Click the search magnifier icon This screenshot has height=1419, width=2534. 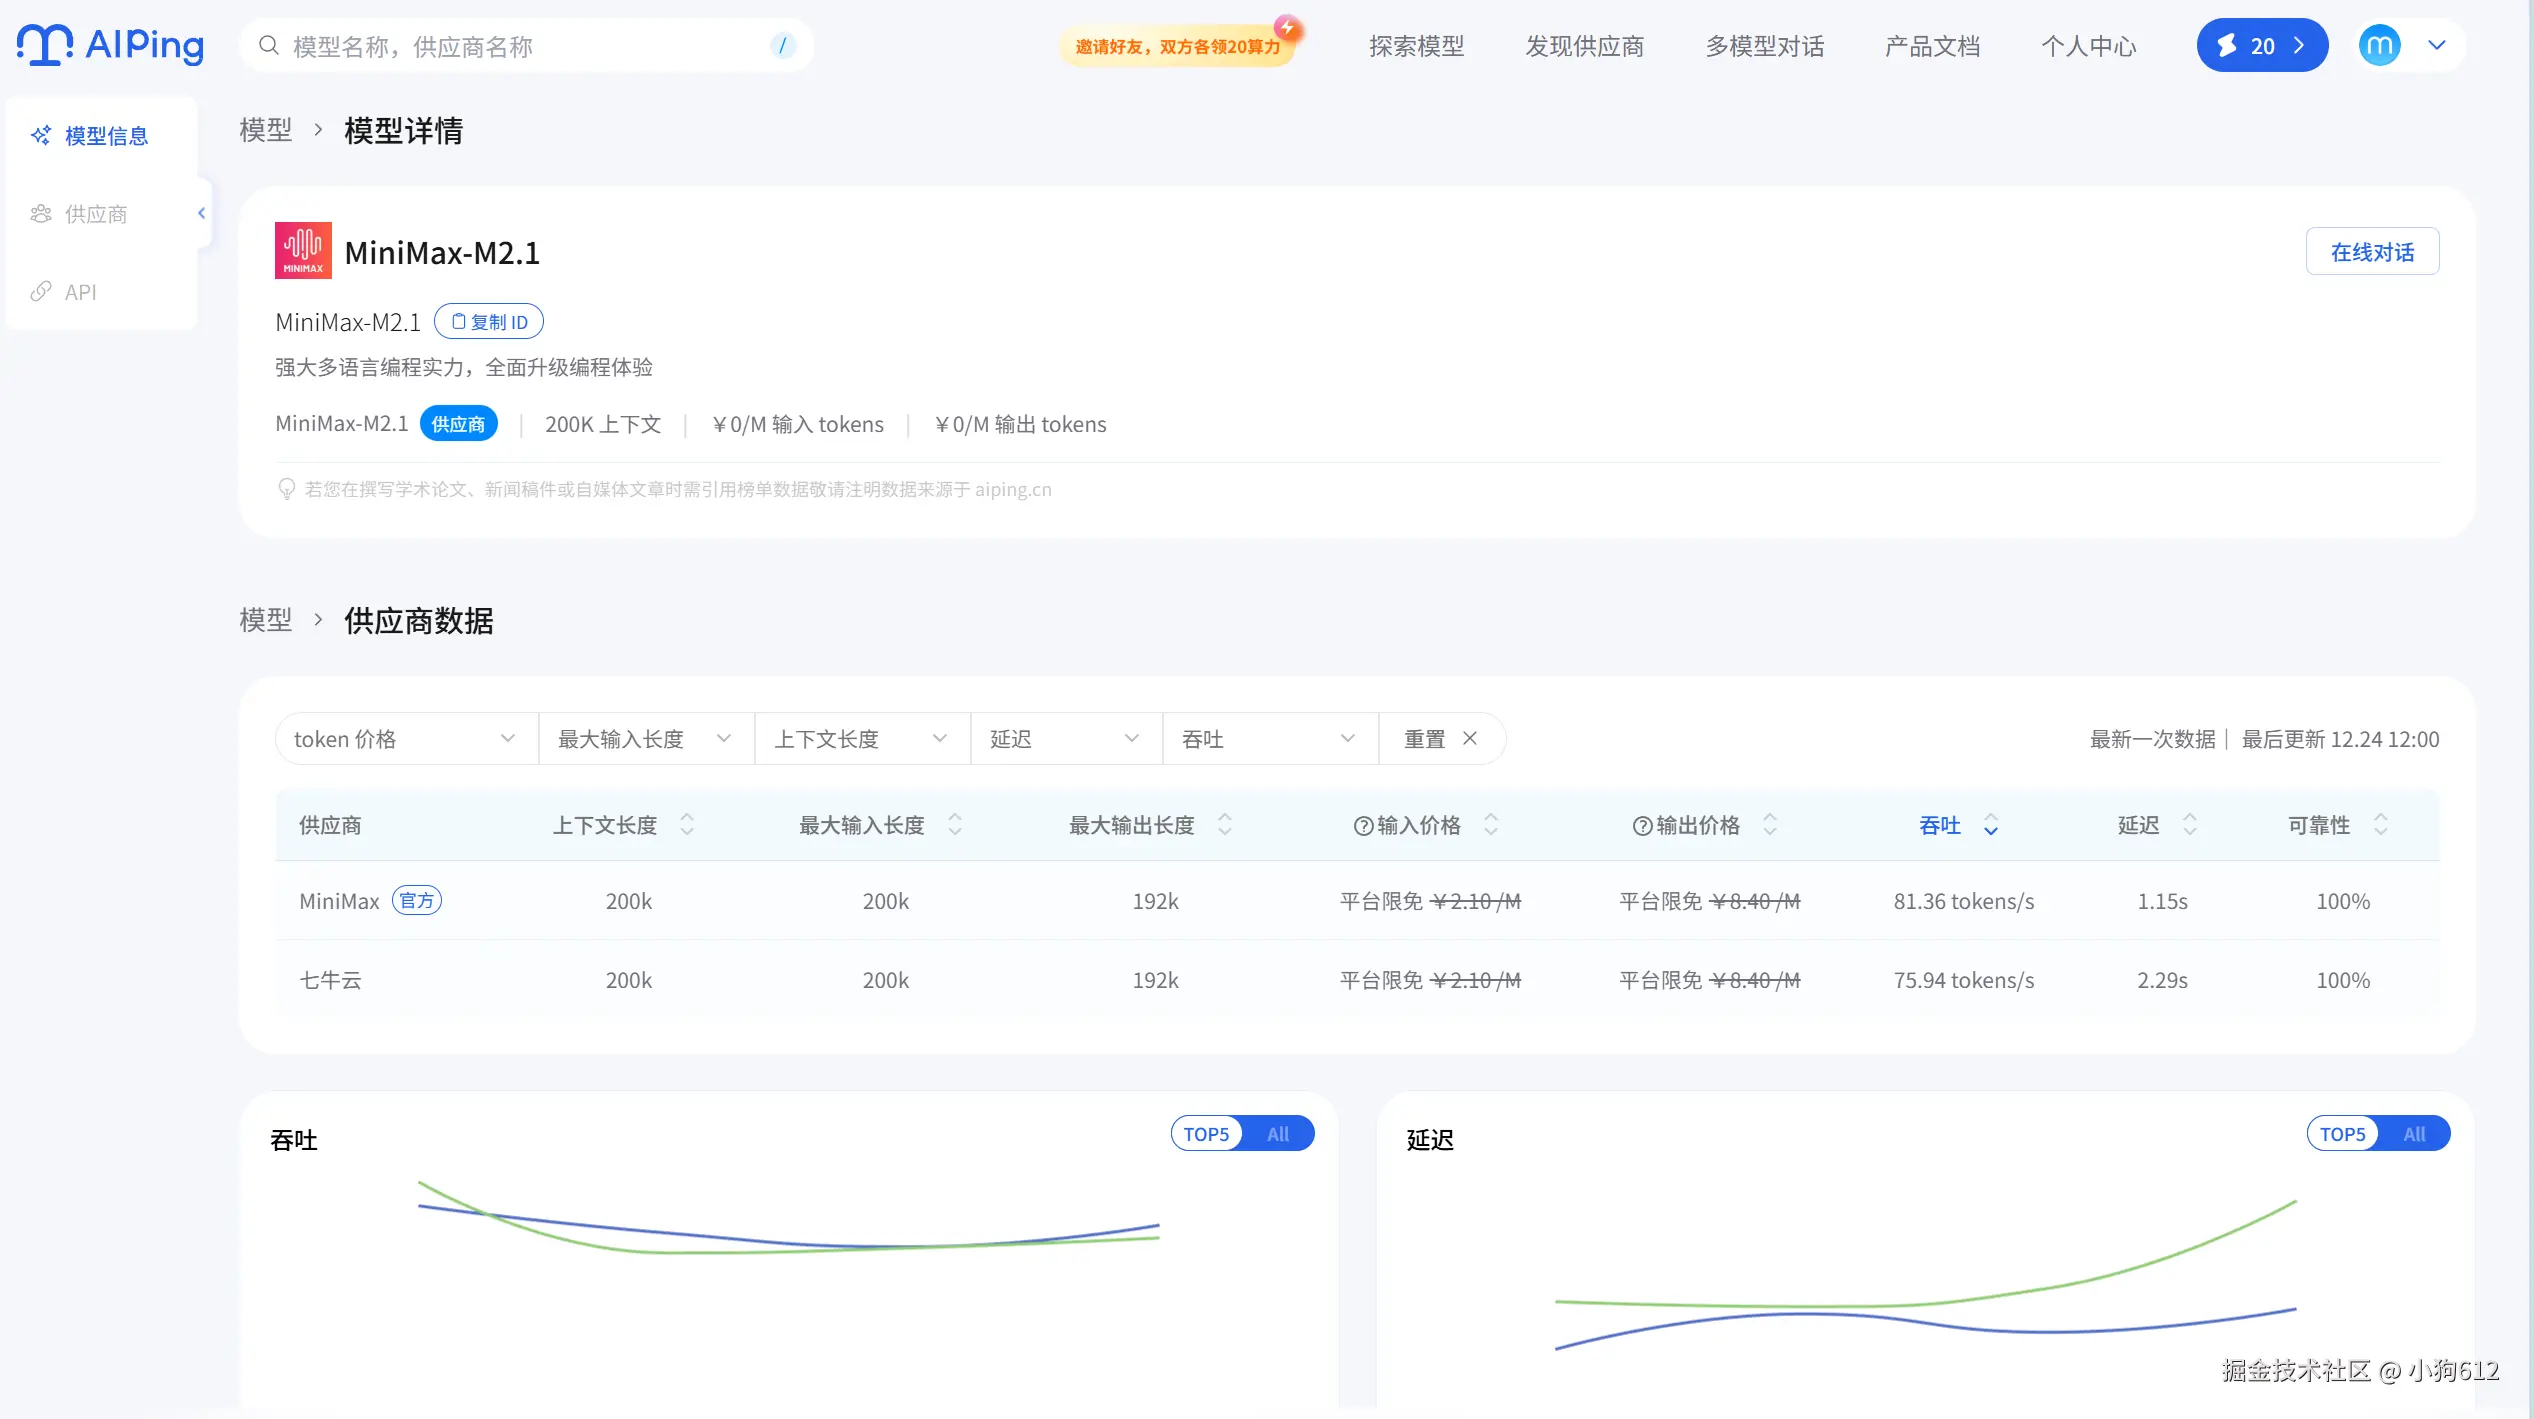pyautogui.click(x=268, y=46)
